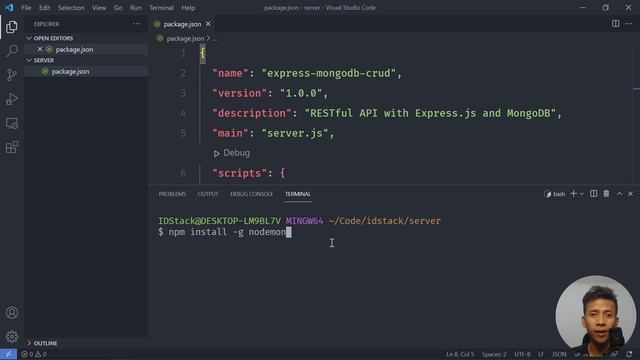Select the package.json editor tab

[182, 24]
